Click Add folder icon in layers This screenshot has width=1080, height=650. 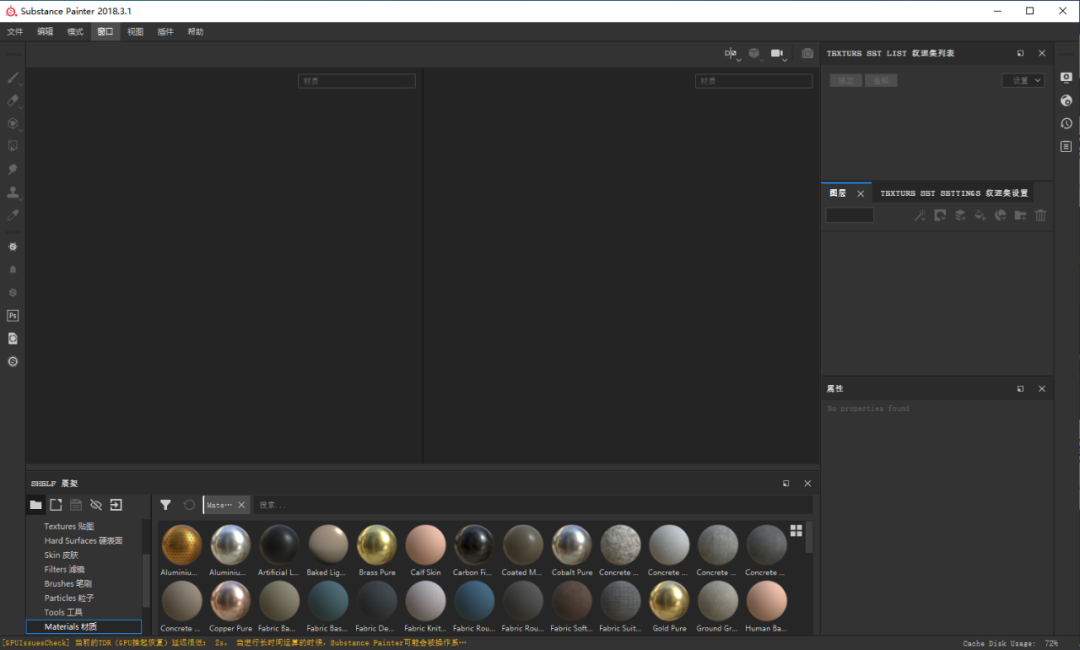click(x=1021, y=216)
